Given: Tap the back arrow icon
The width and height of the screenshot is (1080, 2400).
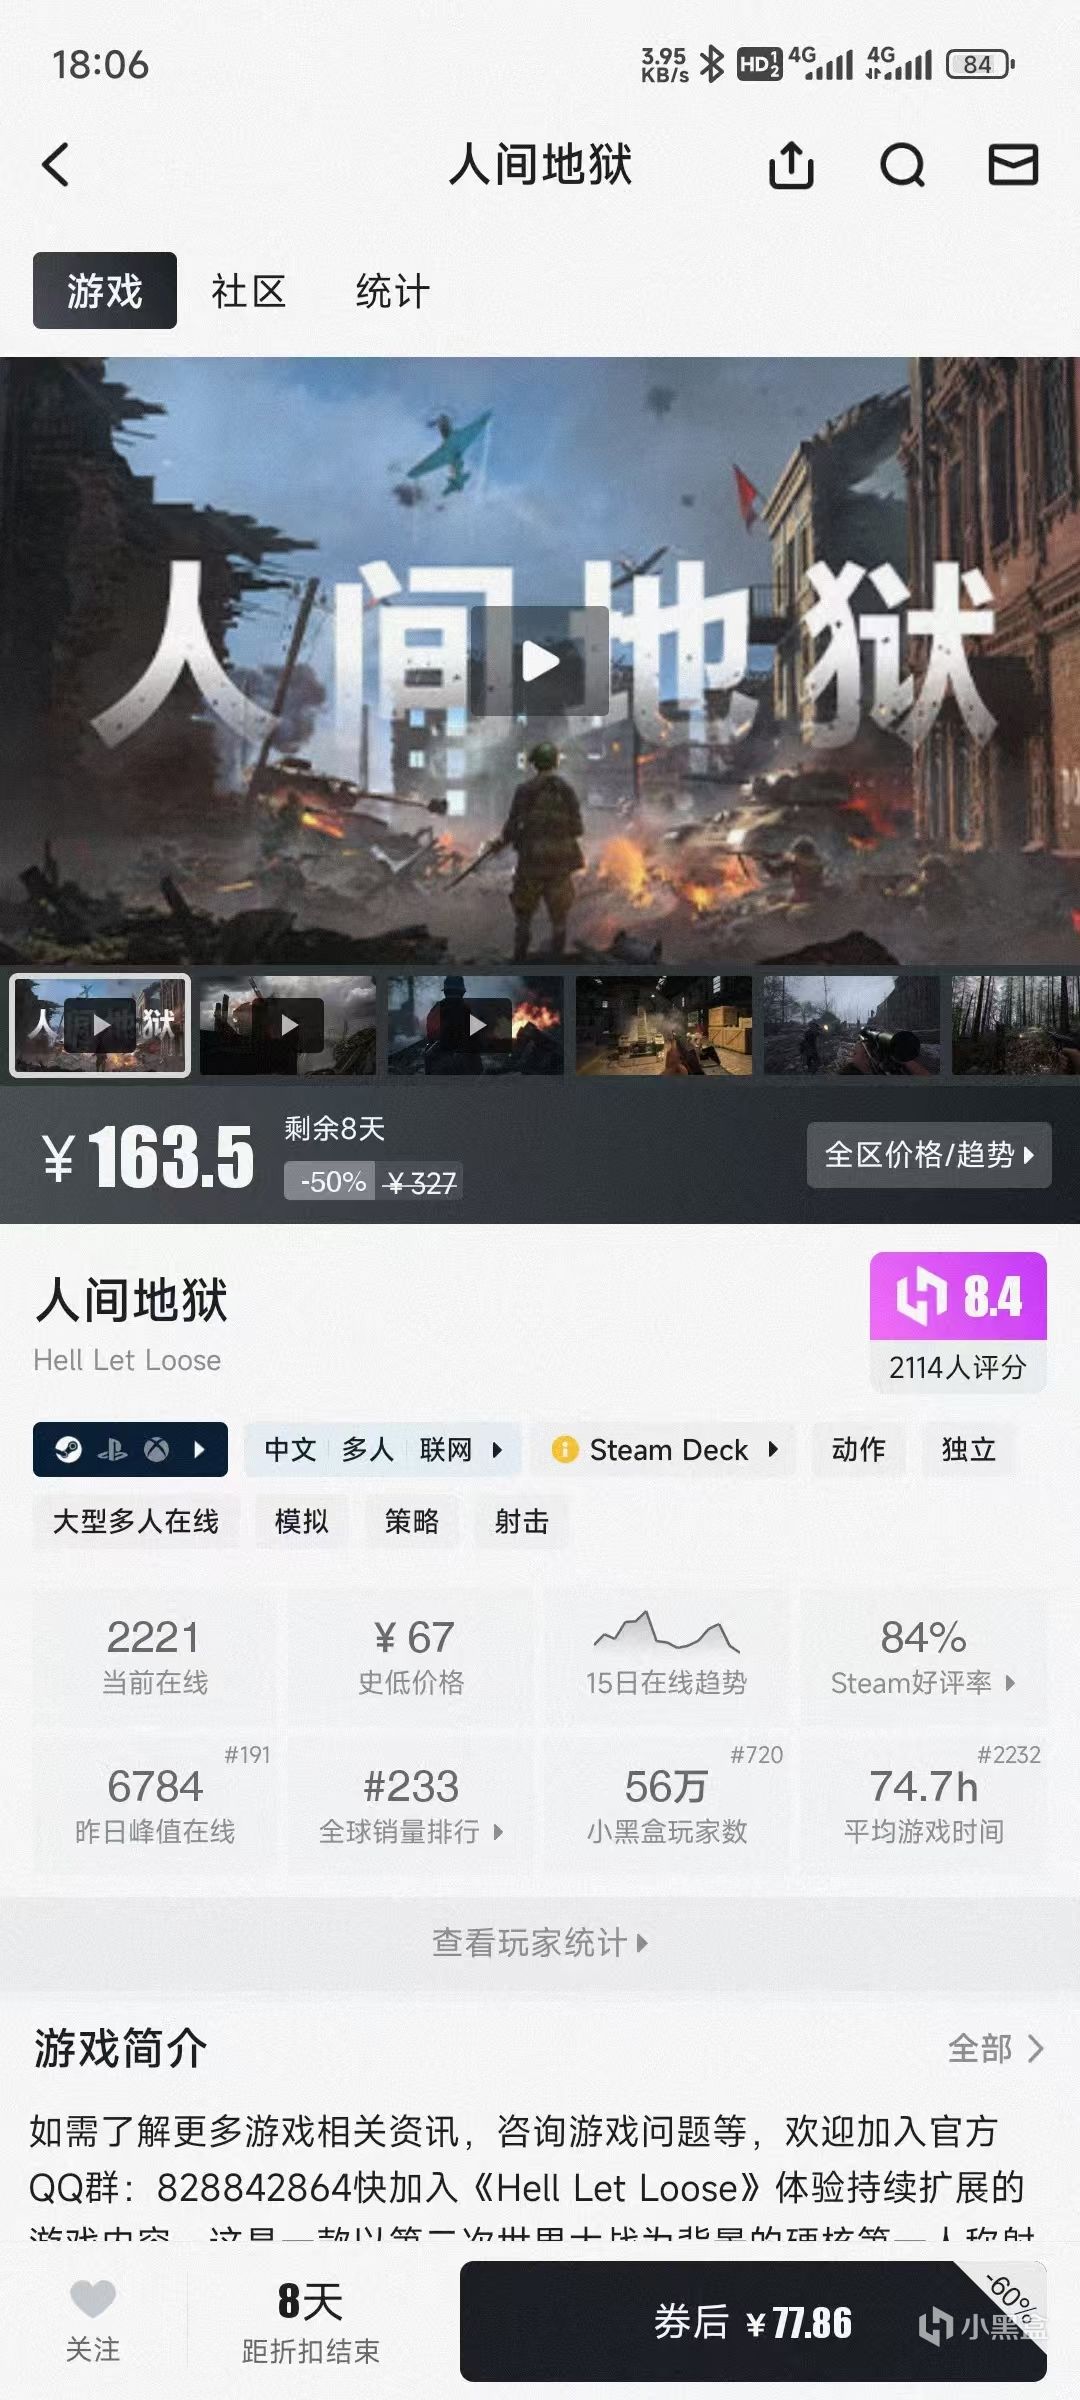Looking at the screenshot, I should pos(56,165).
